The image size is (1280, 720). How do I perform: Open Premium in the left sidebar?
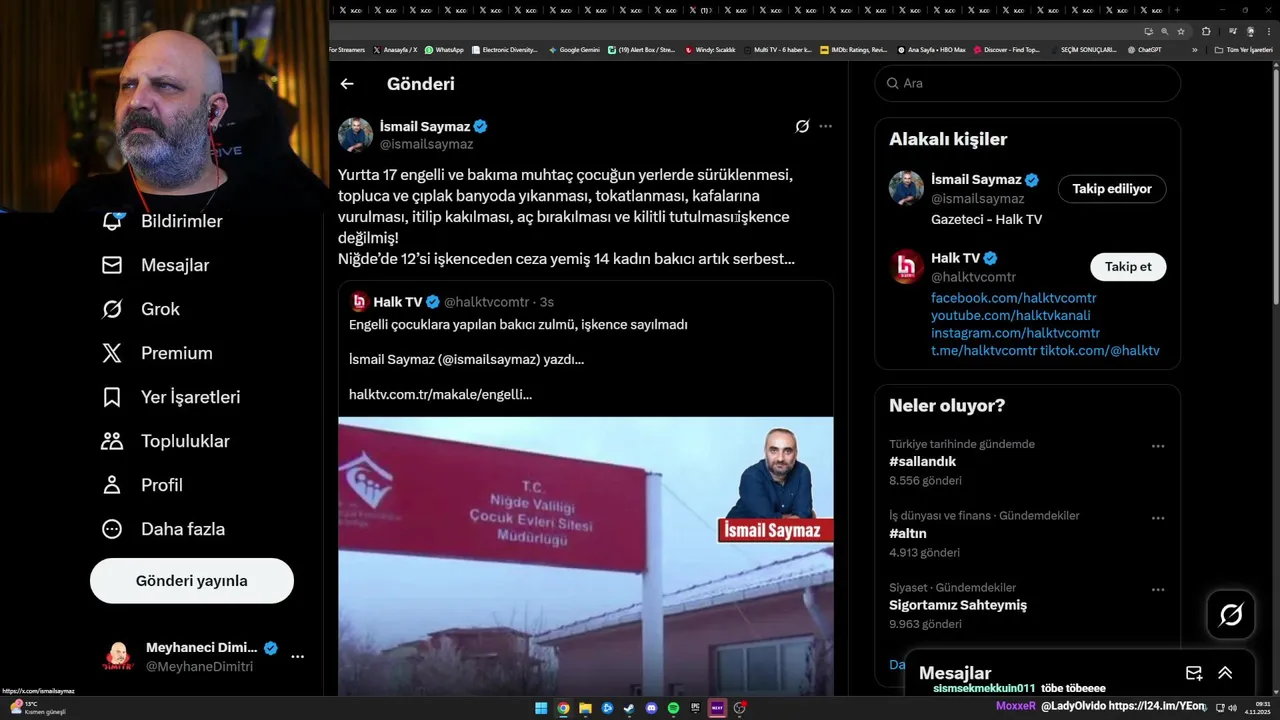coord(156,353)
